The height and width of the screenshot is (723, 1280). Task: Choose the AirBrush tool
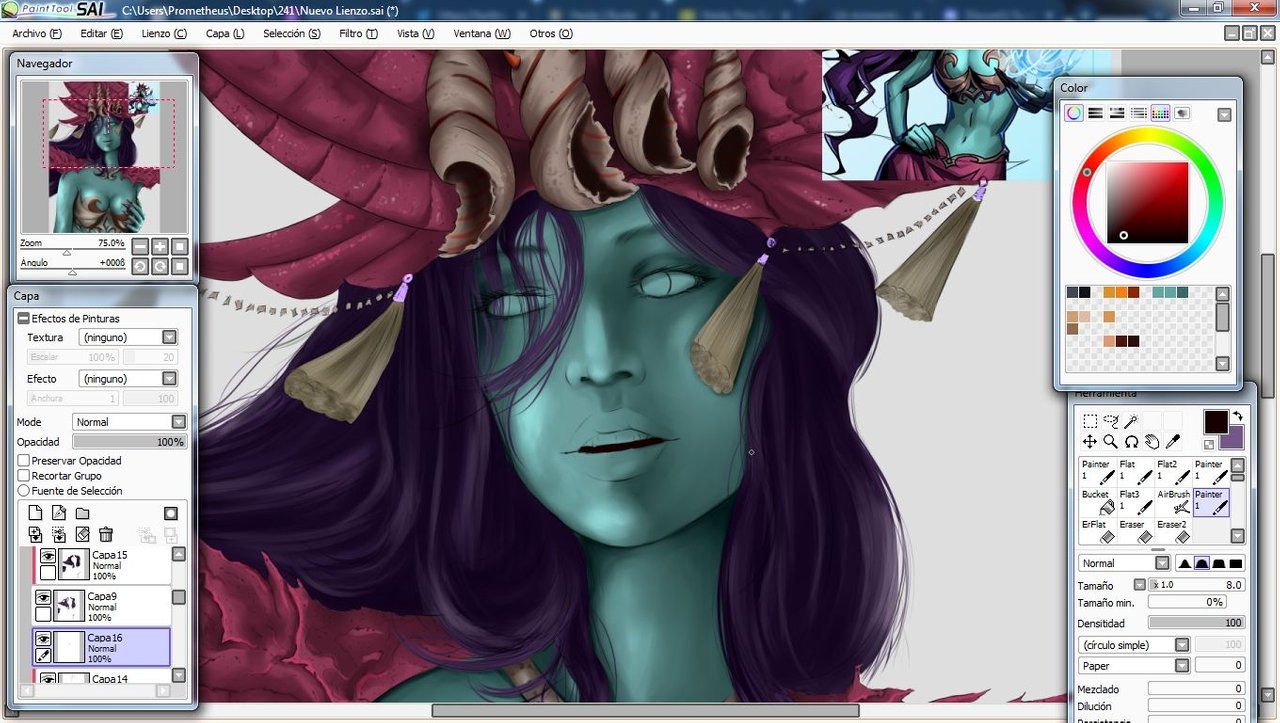[x=1173, y=501]
